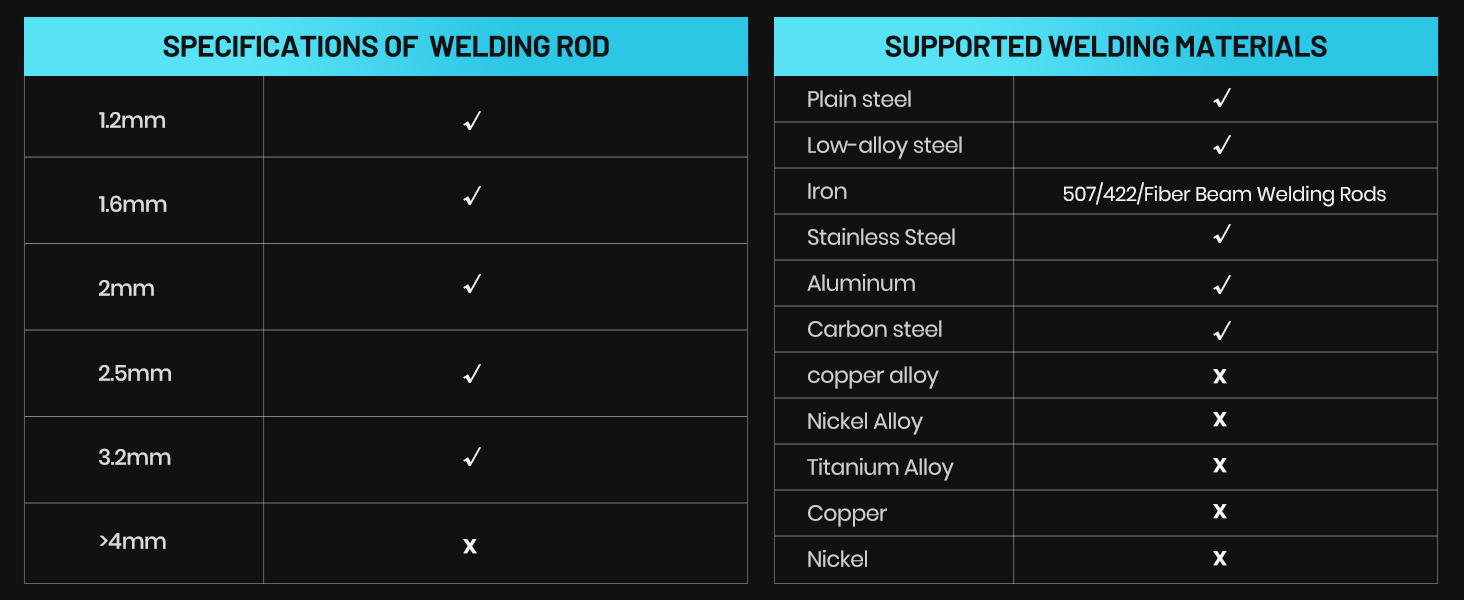Viewport: 1464px width, 600px height.
Task: Click the Specifications of Welding Rod header
Action: [x=386, y=47]
